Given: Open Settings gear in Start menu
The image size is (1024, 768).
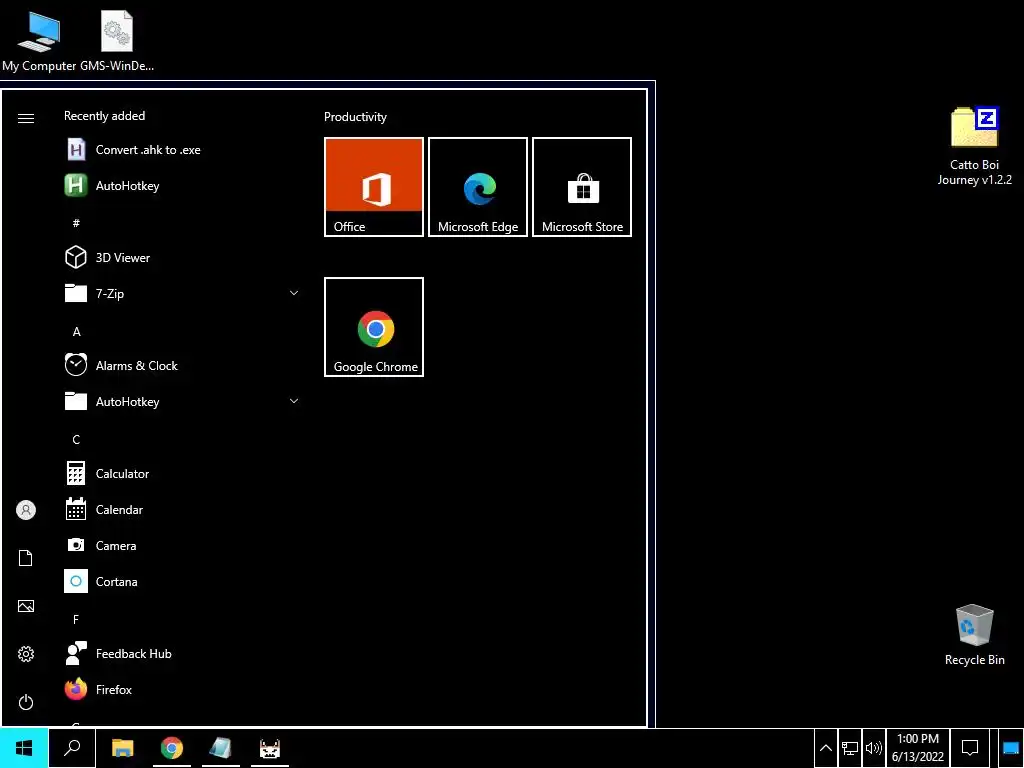Looking at the screenshot, I should 26,654.
